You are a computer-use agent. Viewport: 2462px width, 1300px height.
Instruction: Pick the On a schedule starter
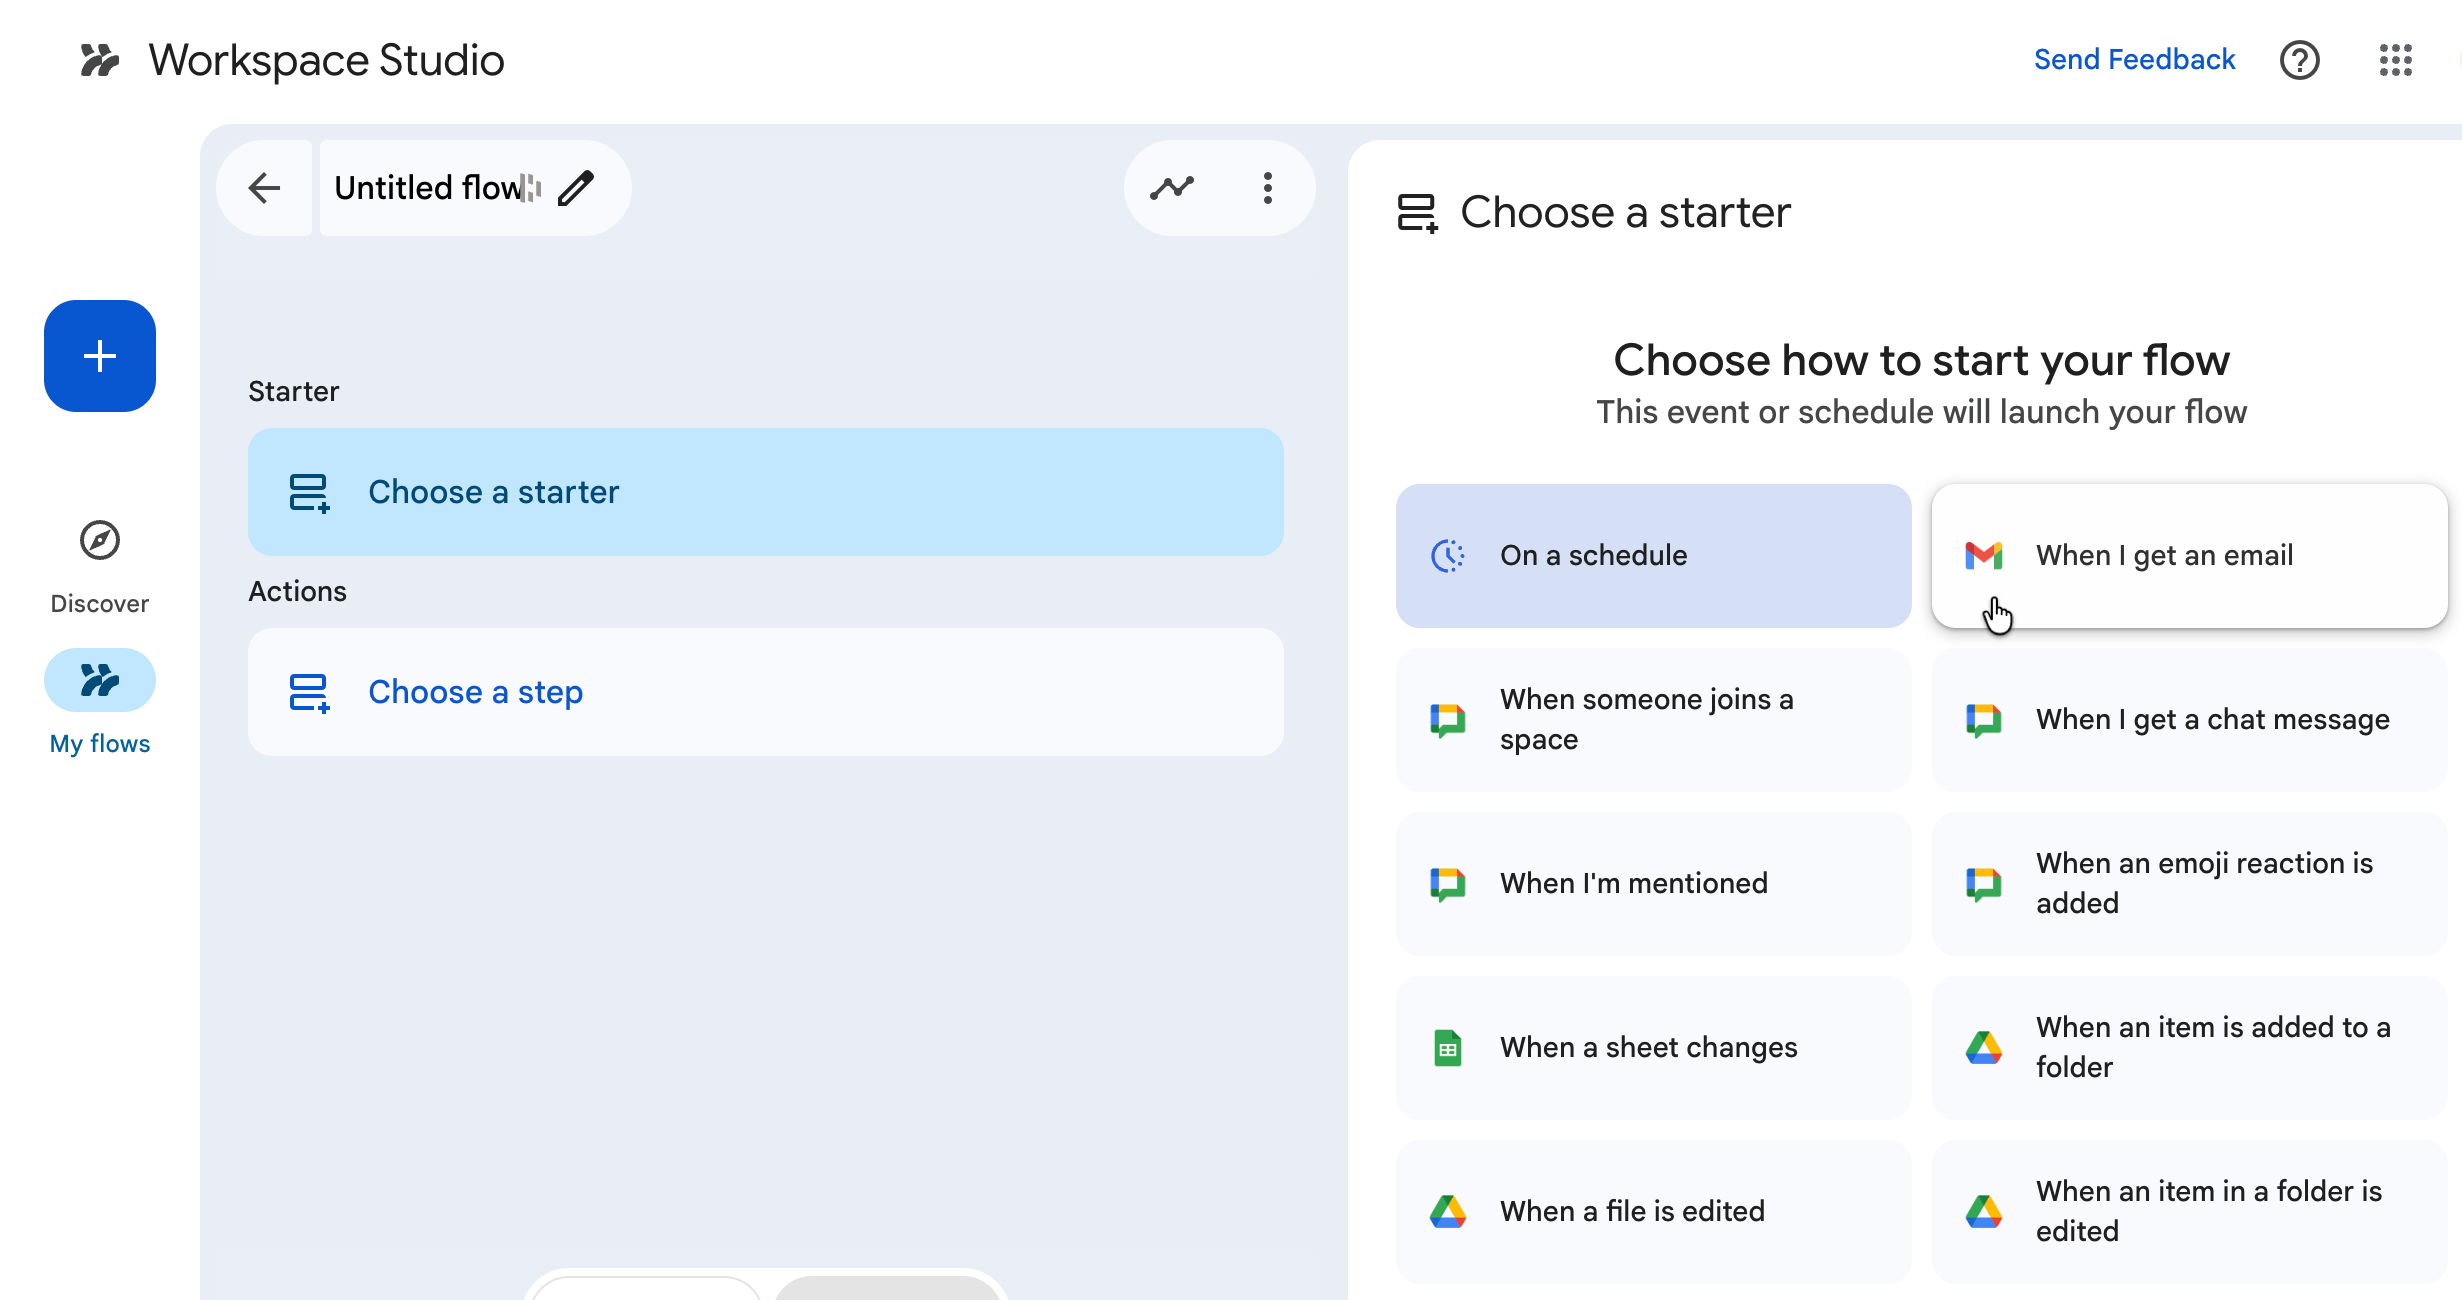click(1653, 556)
